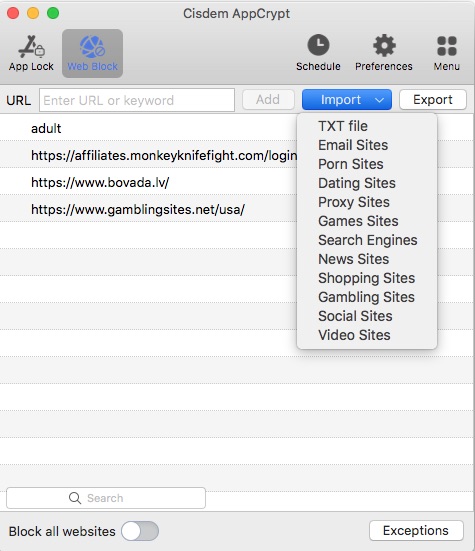Select the bovada.lv blocked URL row
The width and height of the screenshot is (475, 551).
pyautogui.click(x=149, y=182)
